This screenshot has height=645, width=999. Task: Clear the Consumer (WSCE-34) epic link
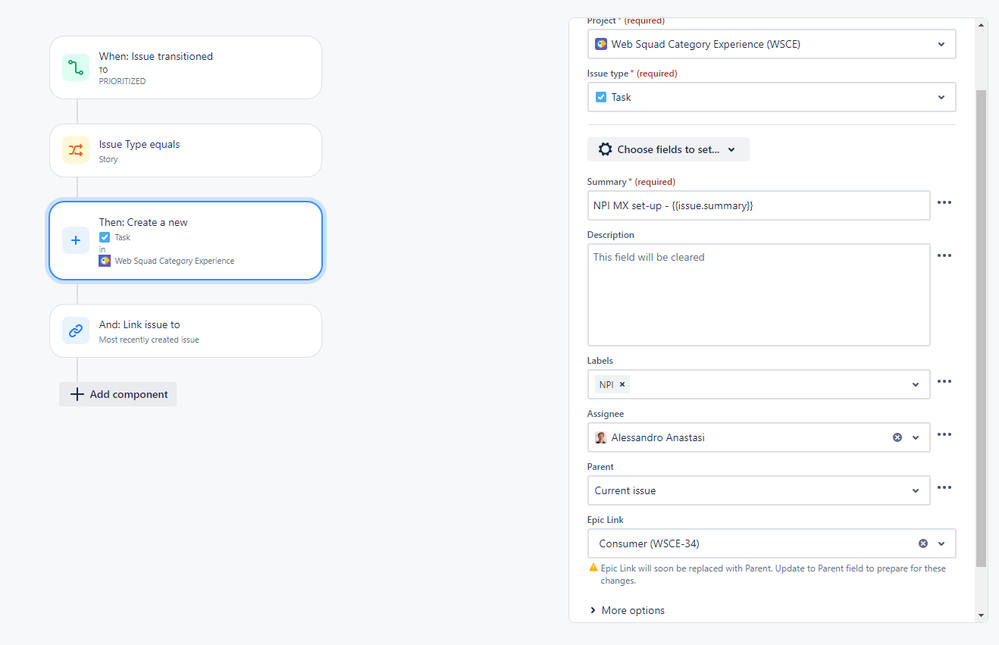tap(923, 543)
